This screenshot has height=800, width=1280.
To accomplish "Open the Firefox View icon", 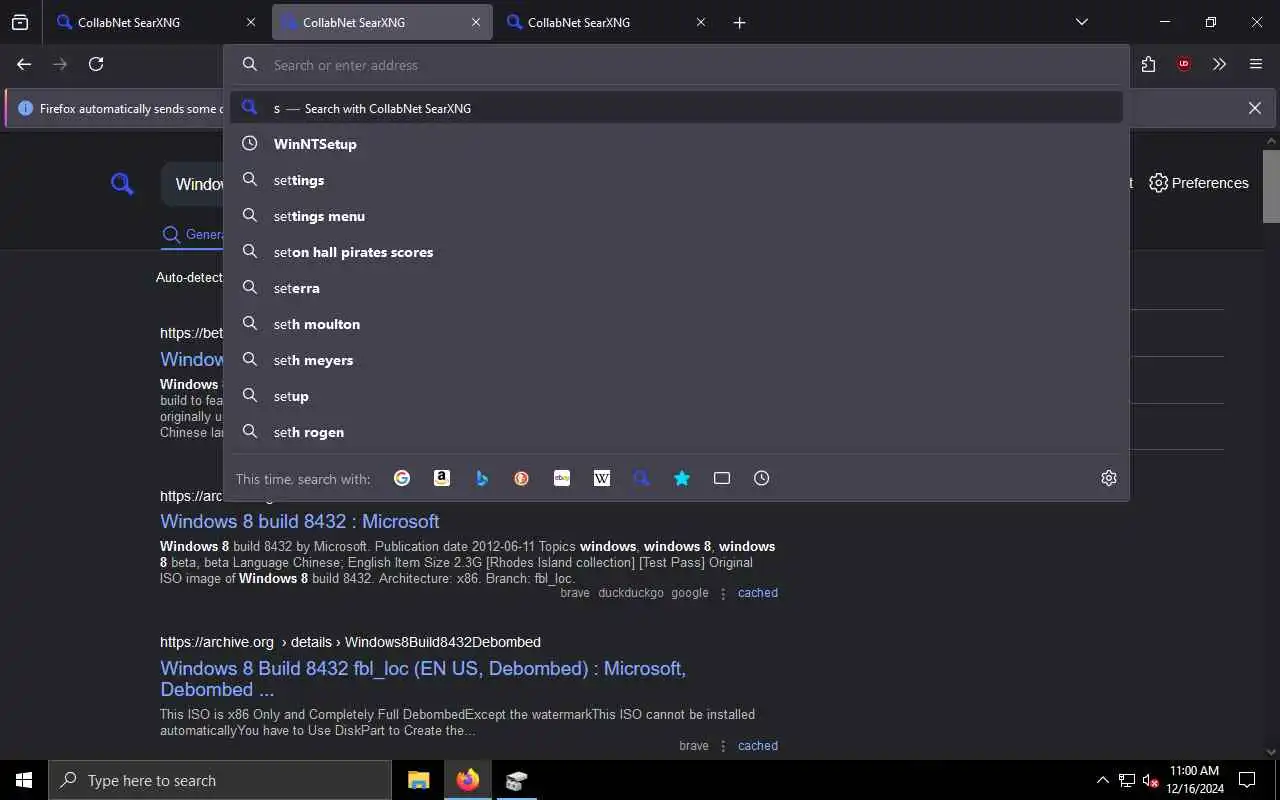I will point(20,22).
